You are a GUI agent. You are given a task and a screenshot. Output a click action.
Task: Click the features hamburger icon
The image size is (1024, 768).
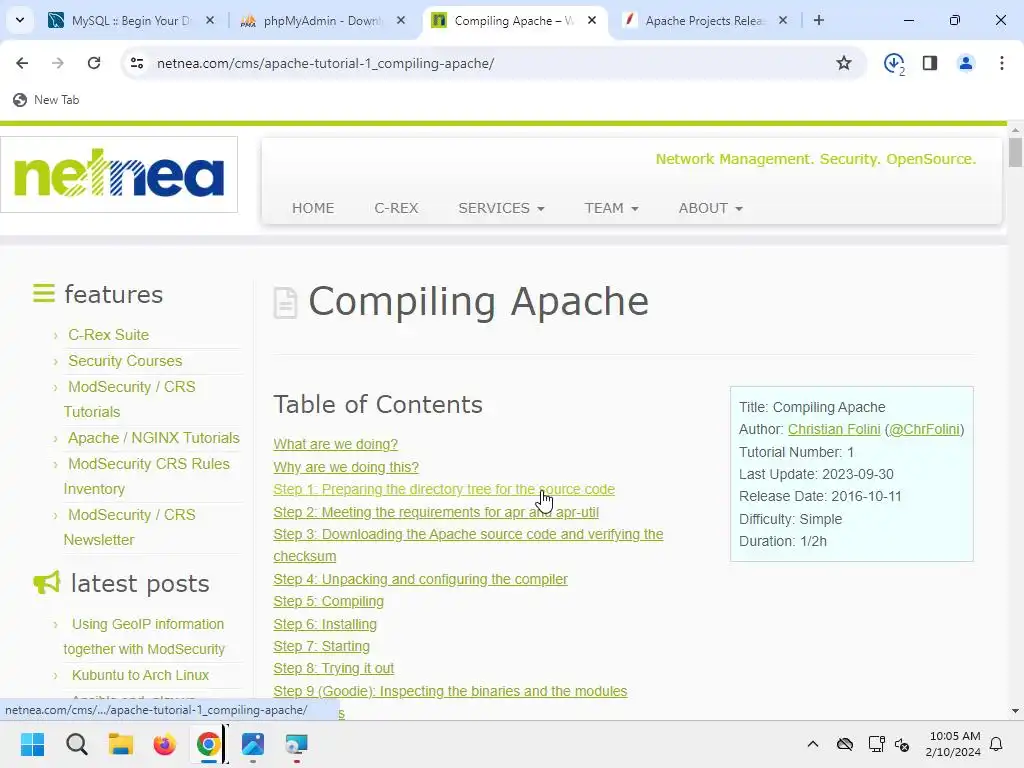[x=44, y=293]
